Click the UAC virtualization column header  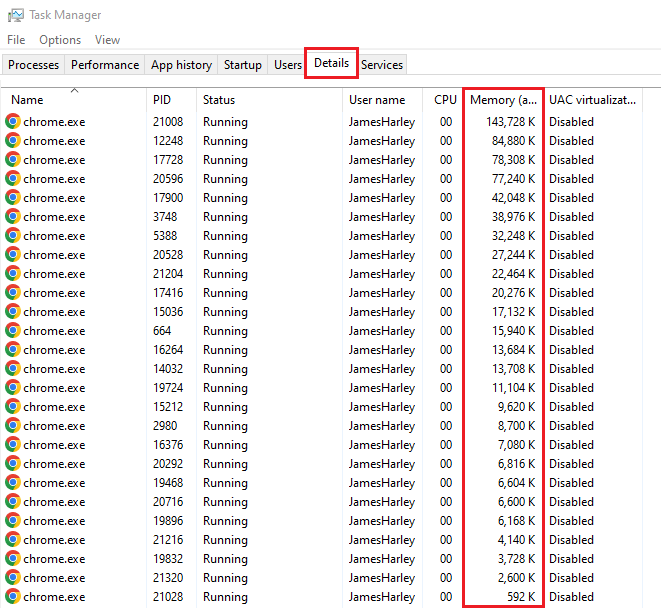click(592, 100)
